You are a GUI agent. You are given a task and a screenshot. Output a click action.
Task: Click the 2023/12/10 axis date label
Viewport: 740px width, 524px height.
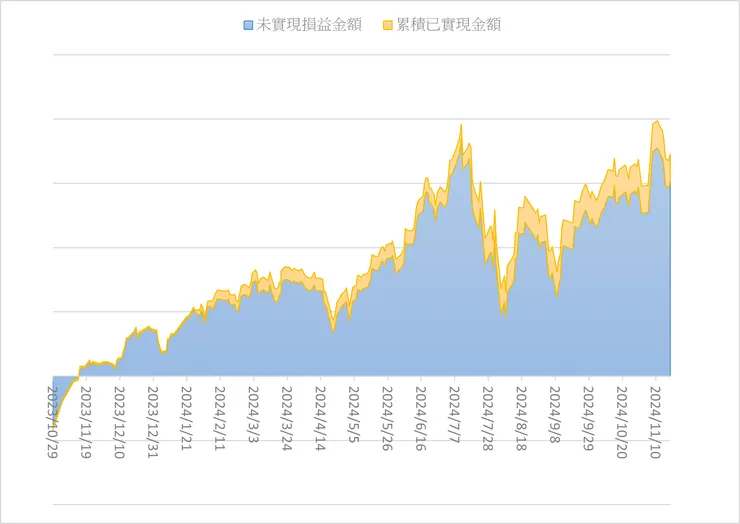click(119, 423)
